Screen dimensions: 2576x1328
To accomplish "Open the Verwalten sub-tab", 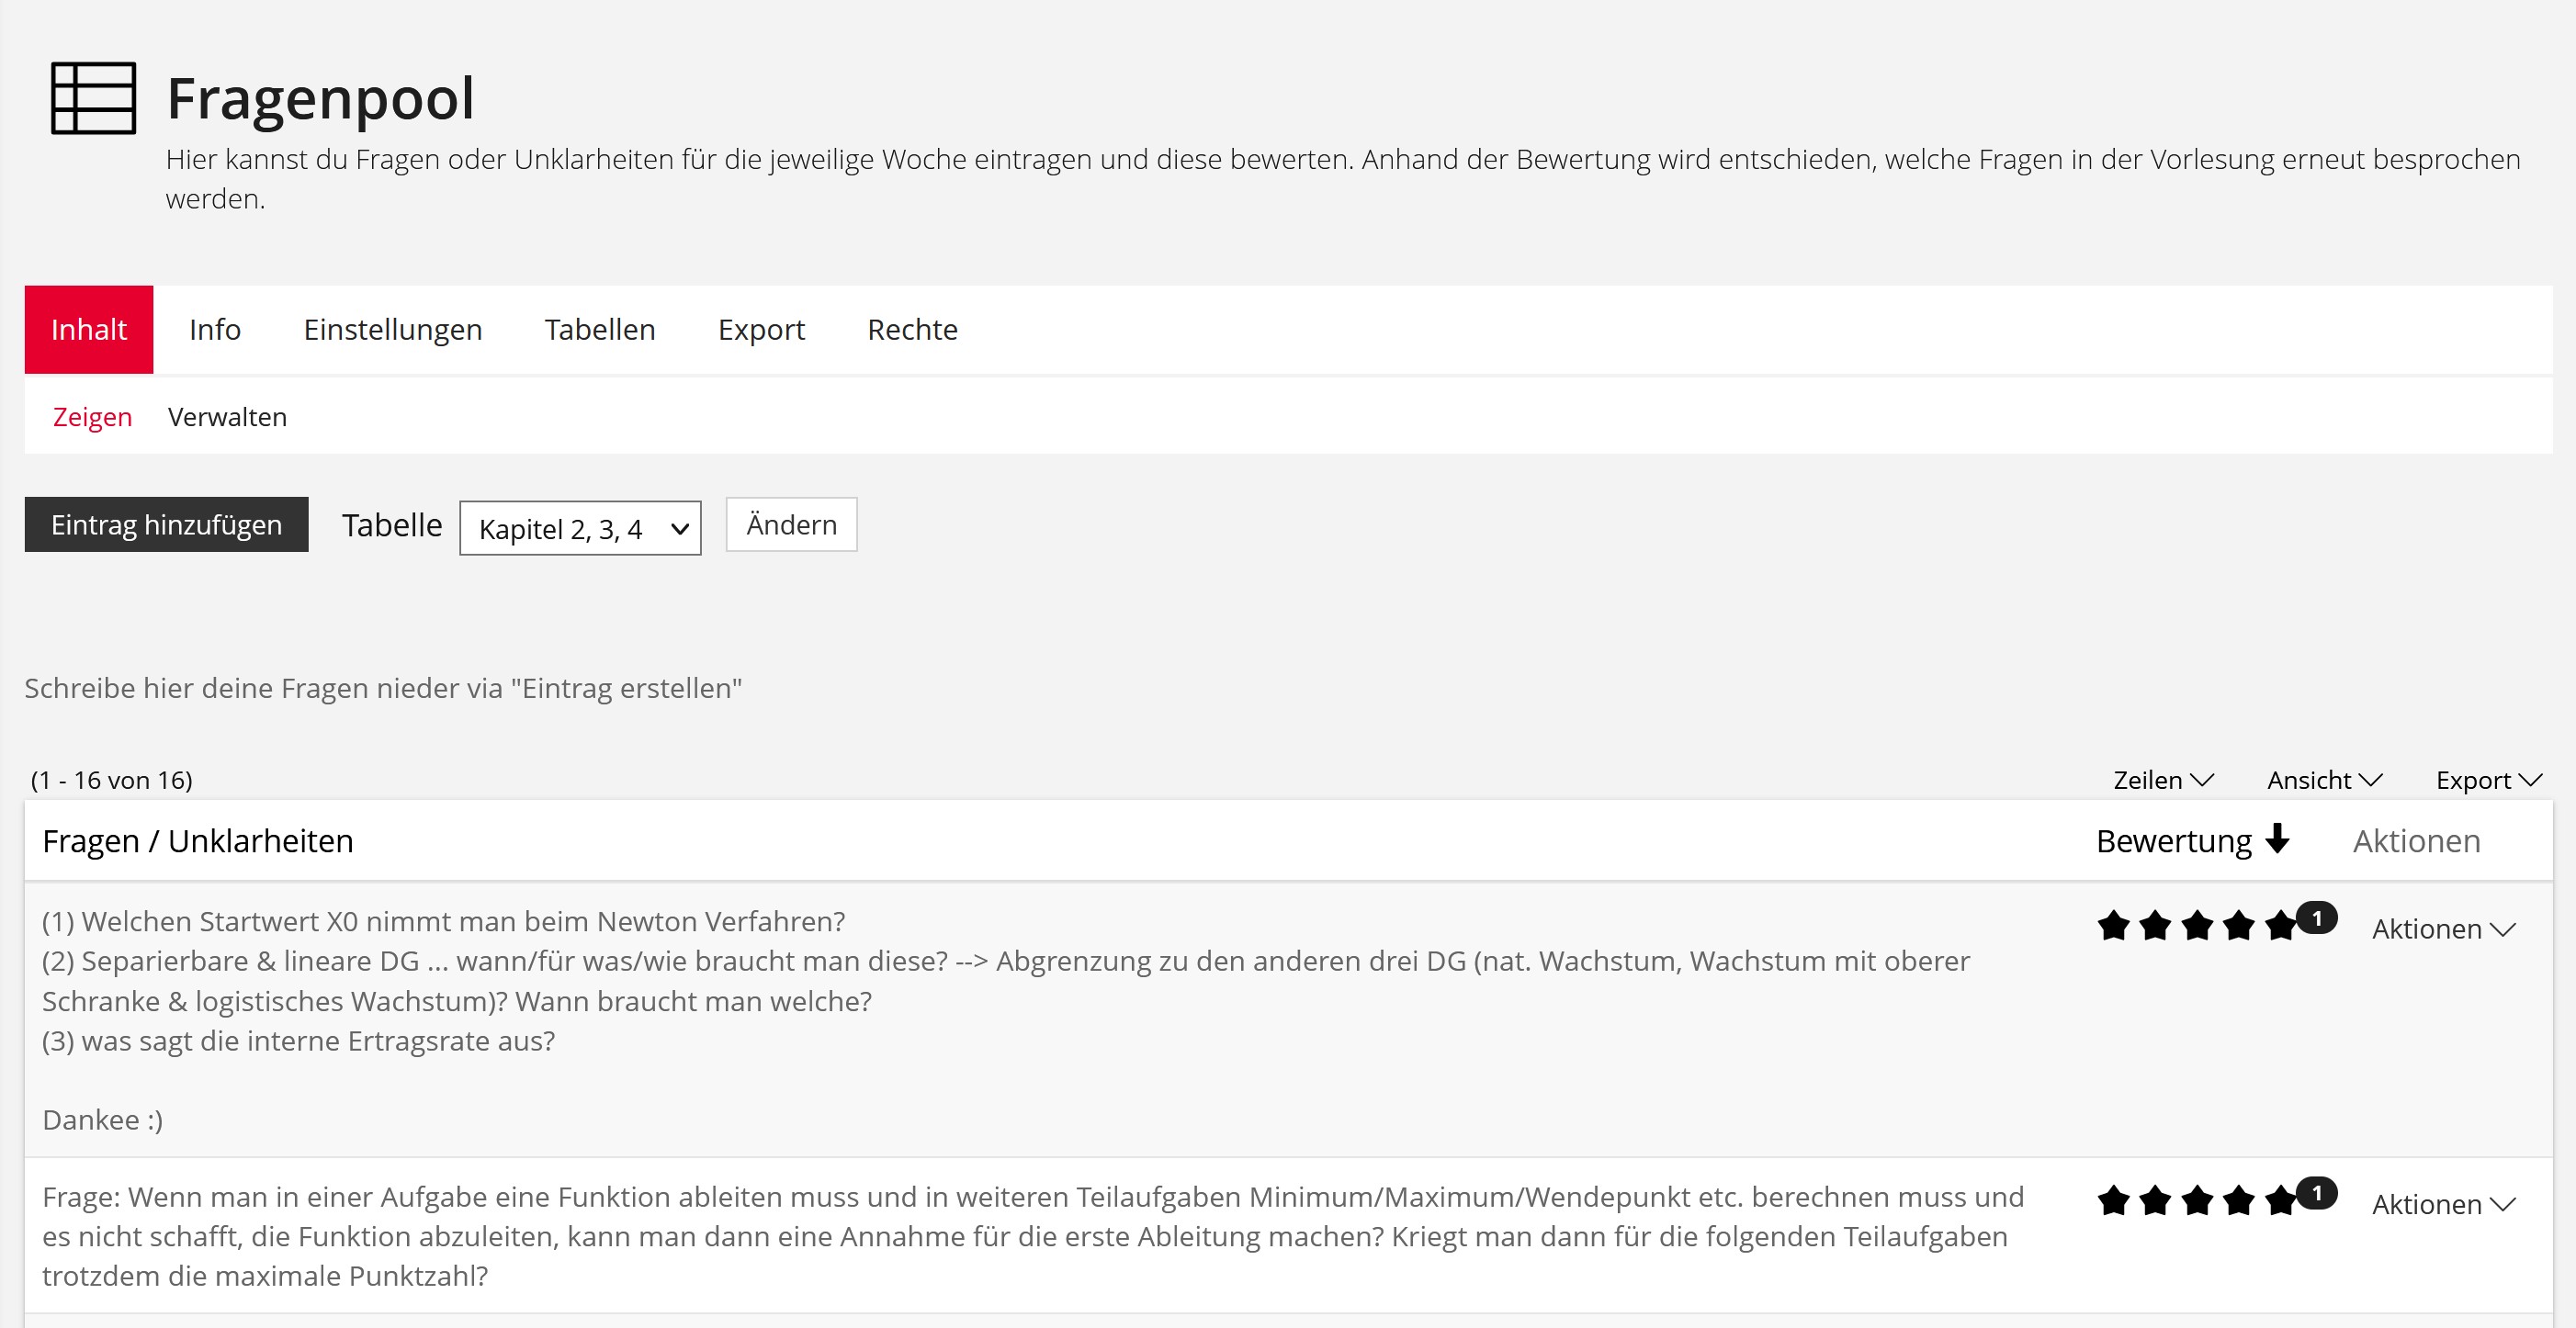I will pos(227,417).
